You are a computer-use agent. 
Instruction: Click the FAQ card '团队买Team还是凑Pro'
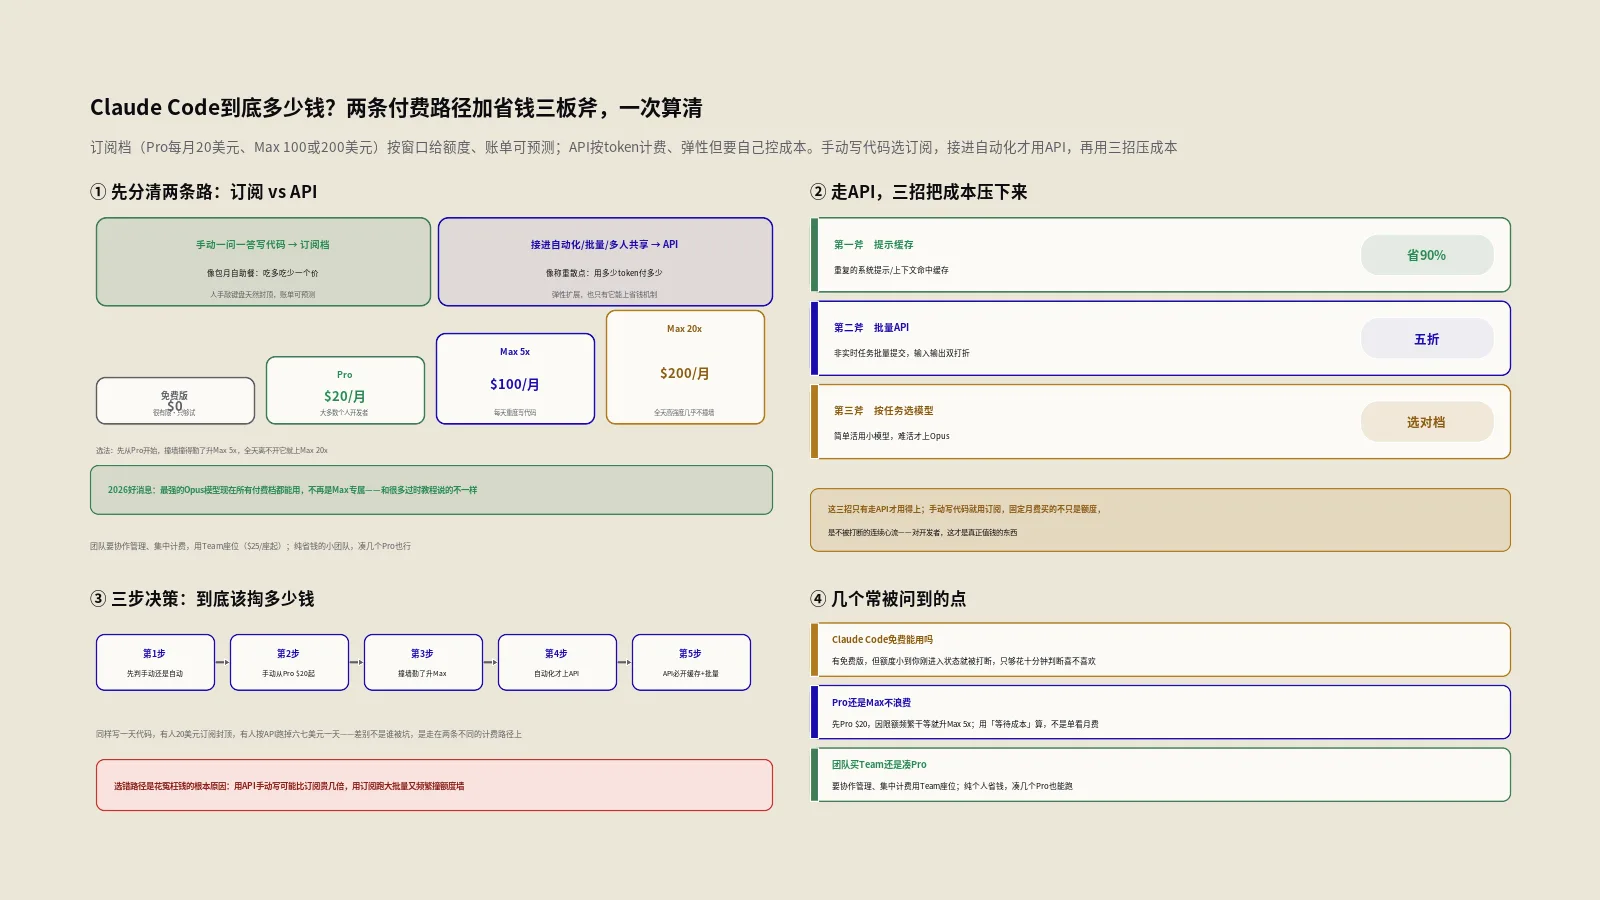click(1160, 775)
